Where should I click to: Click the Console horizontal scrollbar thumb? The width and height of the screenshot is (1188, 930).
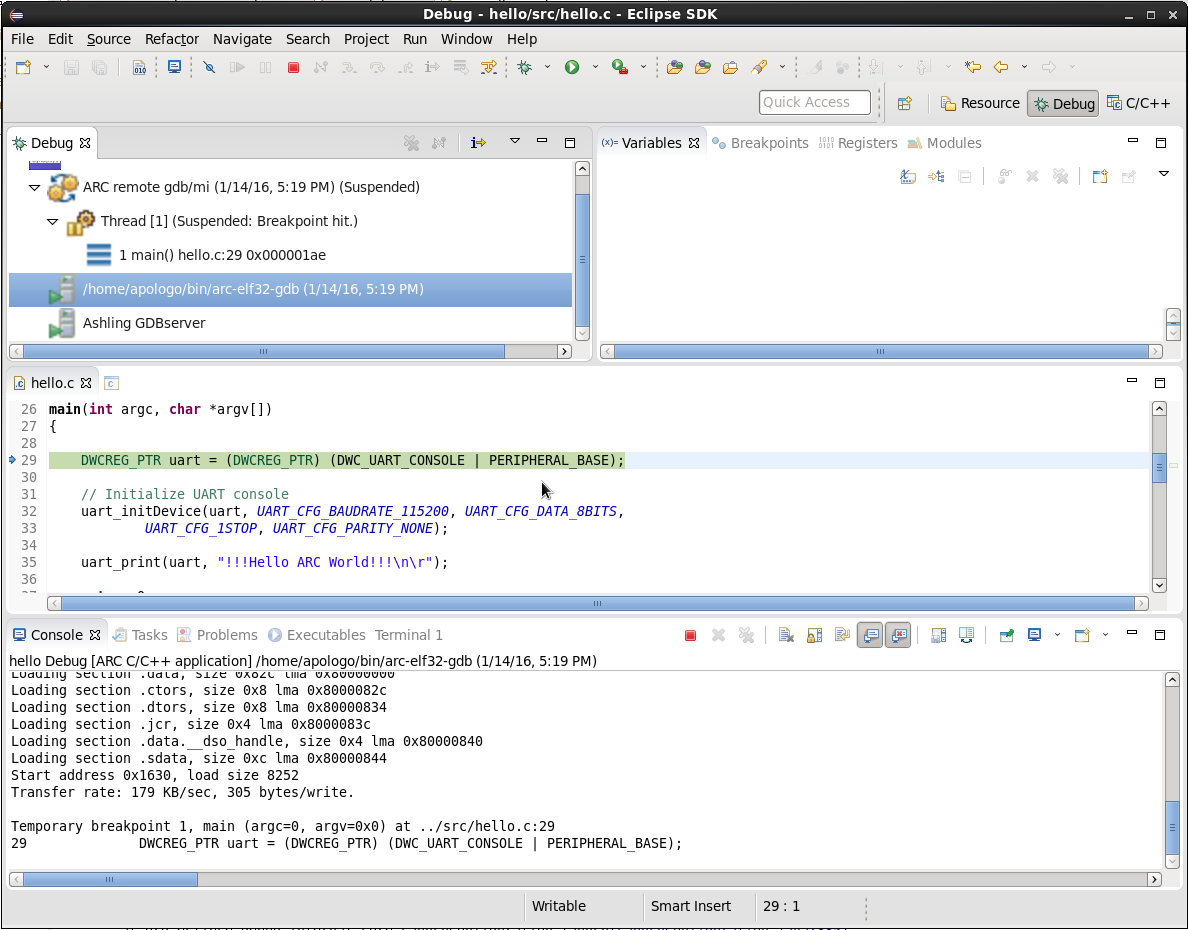click(x=111, y=879)
